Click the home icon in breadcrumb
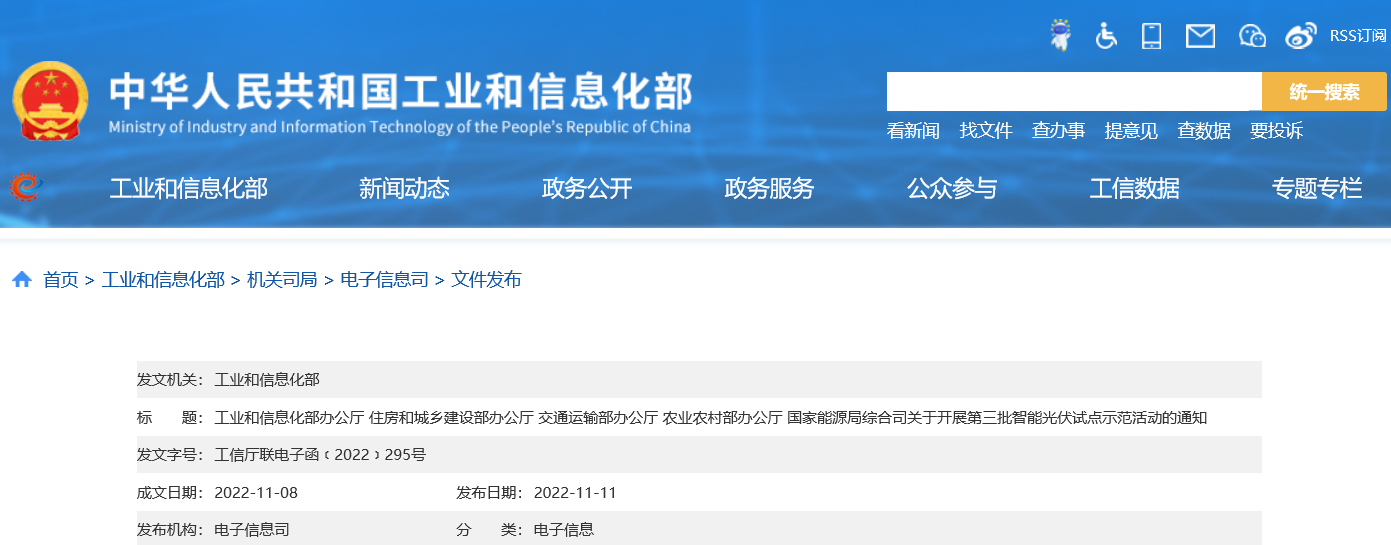Screen dimensions: 1391x545 [x=22, y=280]
